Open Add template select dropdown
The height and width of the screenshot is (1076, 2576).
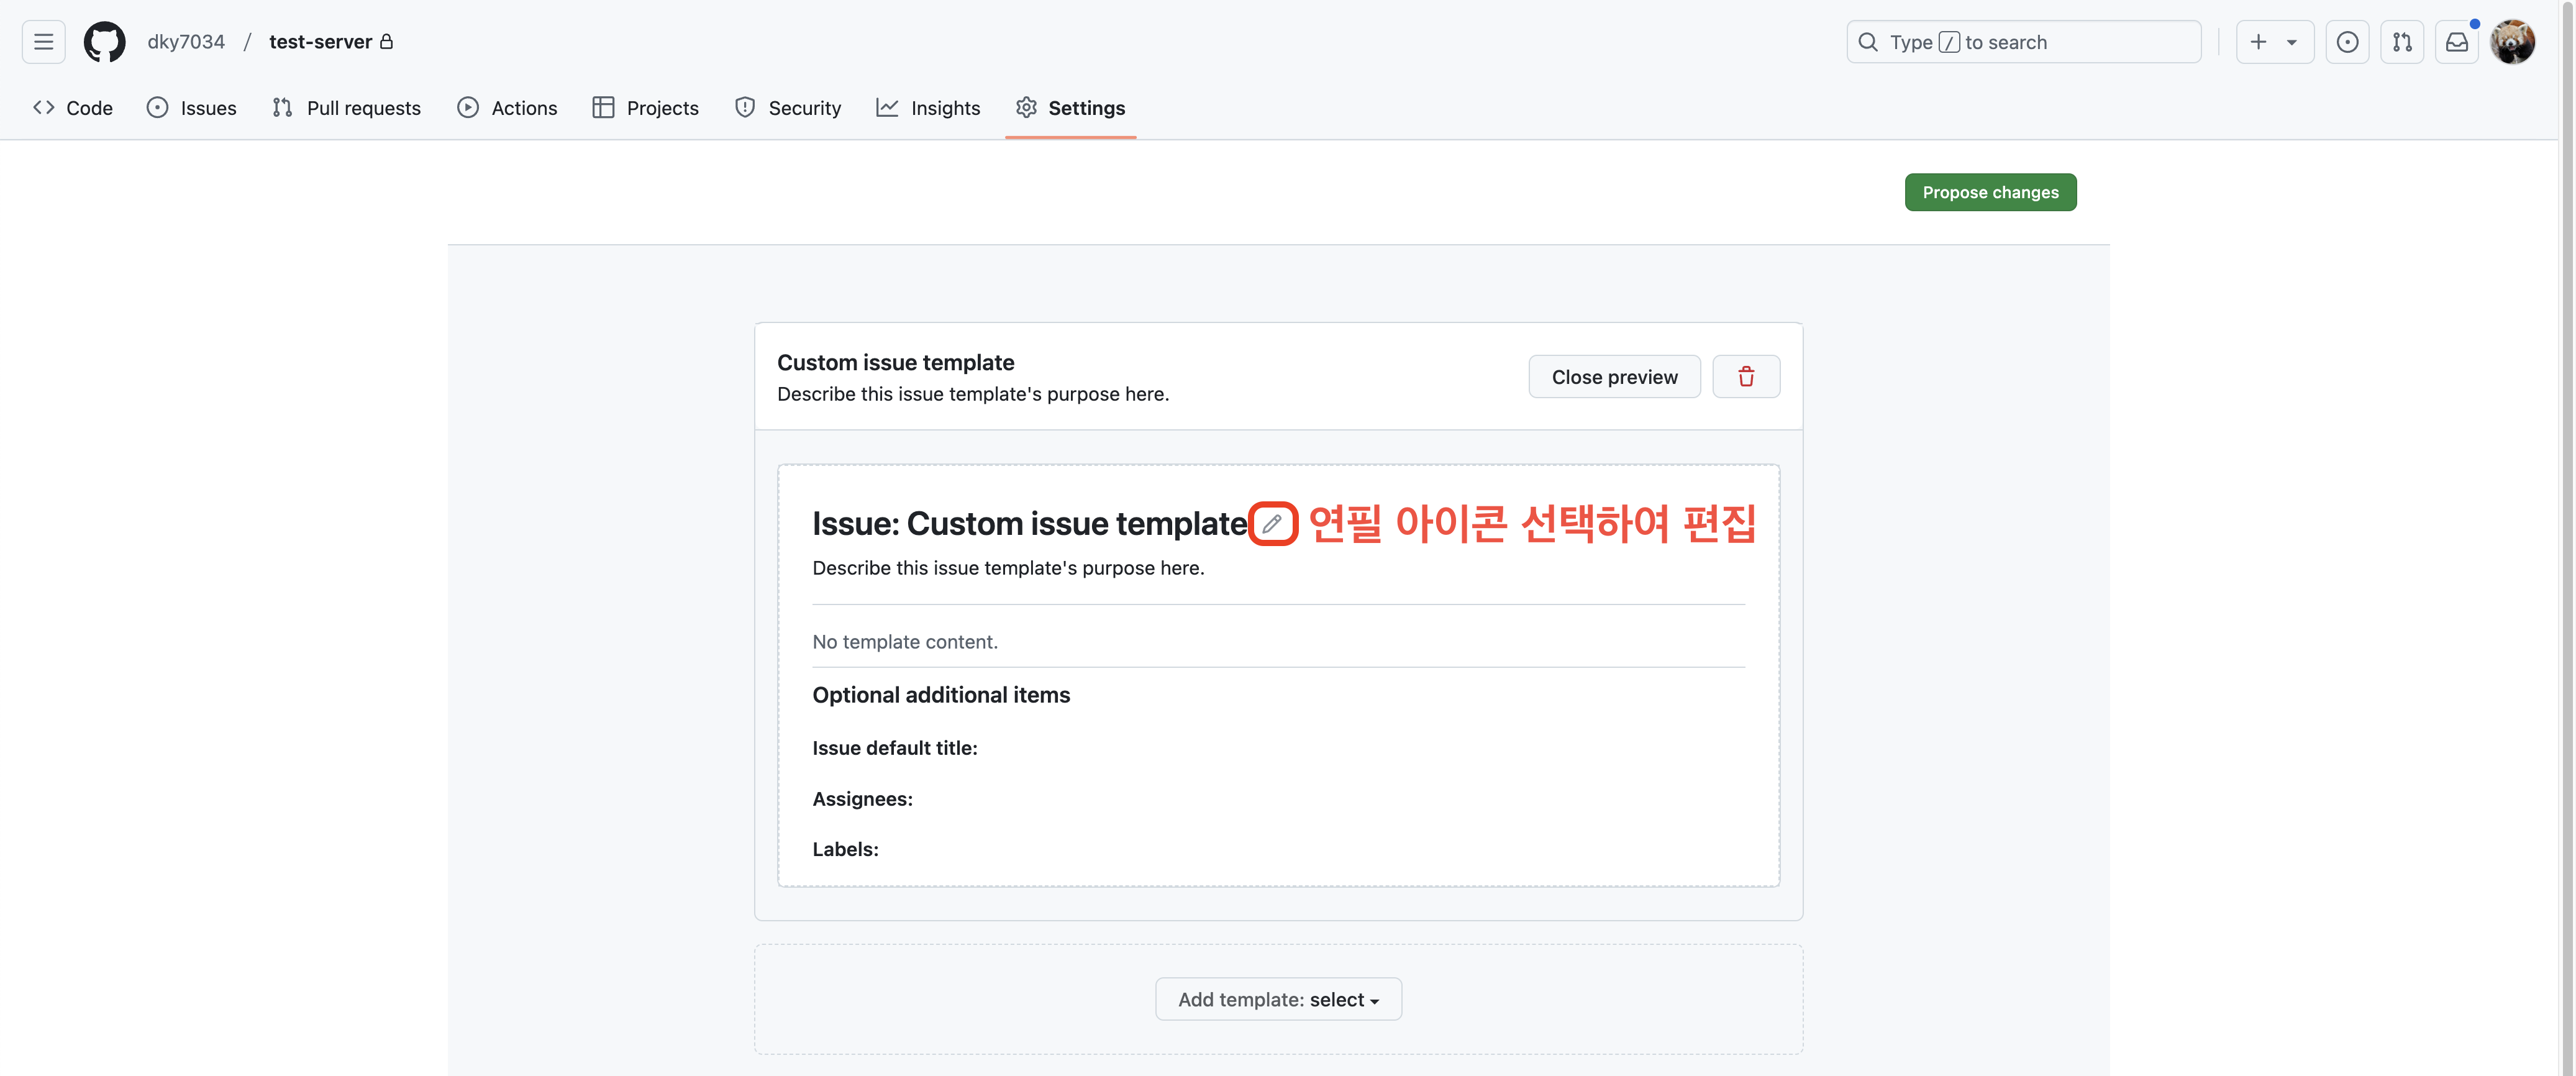pyautogui.click(x=1277, y=999)
